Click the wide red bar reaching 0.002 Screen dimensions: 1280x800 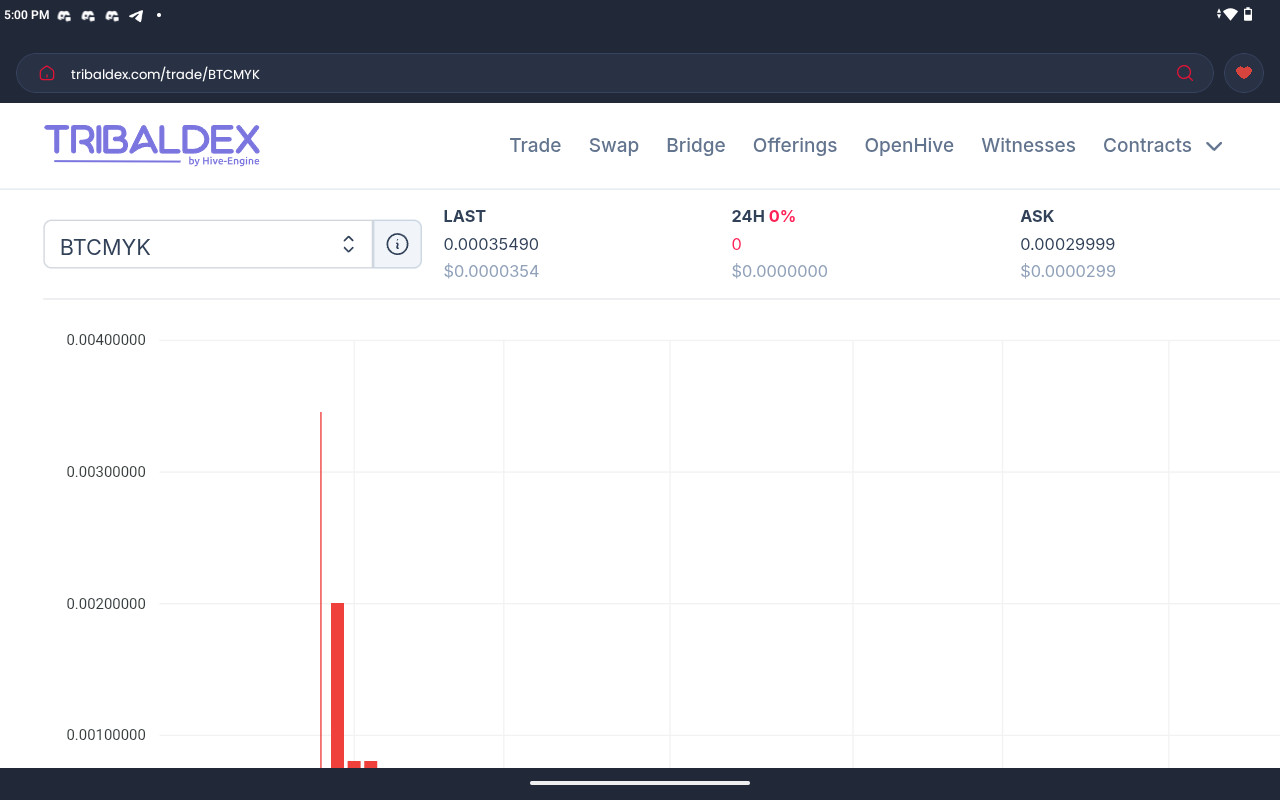[337, 685]
